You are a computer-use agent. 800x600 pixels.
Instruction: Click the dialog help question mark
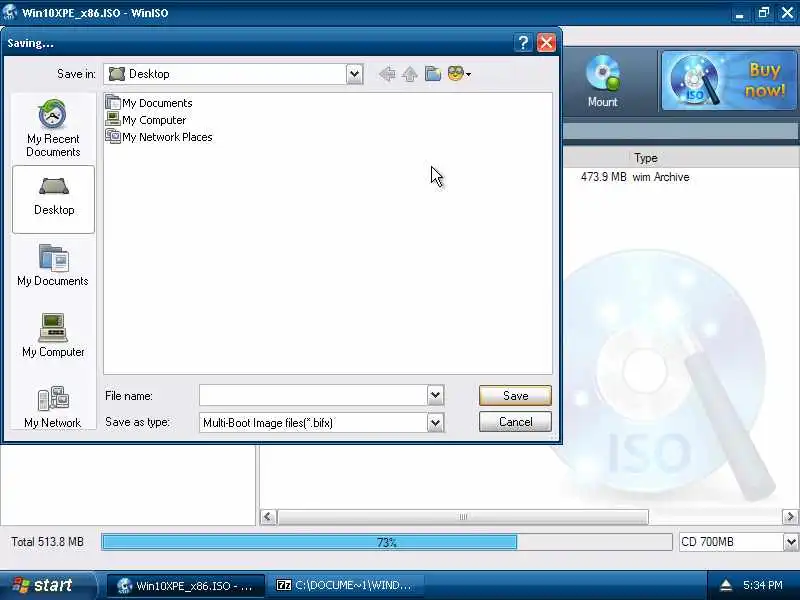pyautogui.click(x=523, y=43)
